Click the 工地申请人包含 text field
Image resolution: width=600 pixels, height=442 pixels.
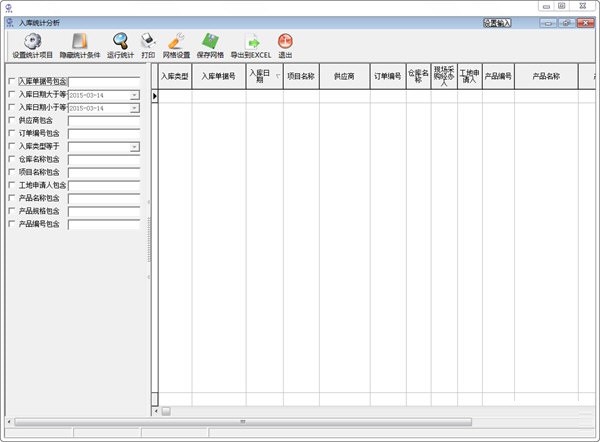pos(104,186)
